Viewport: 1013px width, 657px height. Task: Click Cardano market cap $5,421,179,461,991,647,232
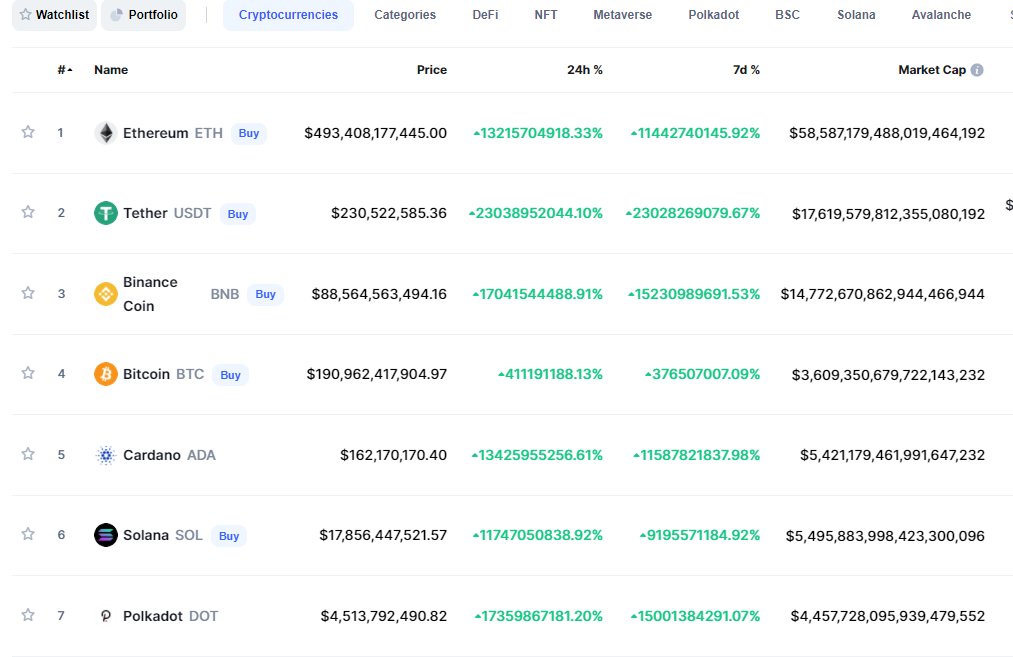(x=892, y=455)
